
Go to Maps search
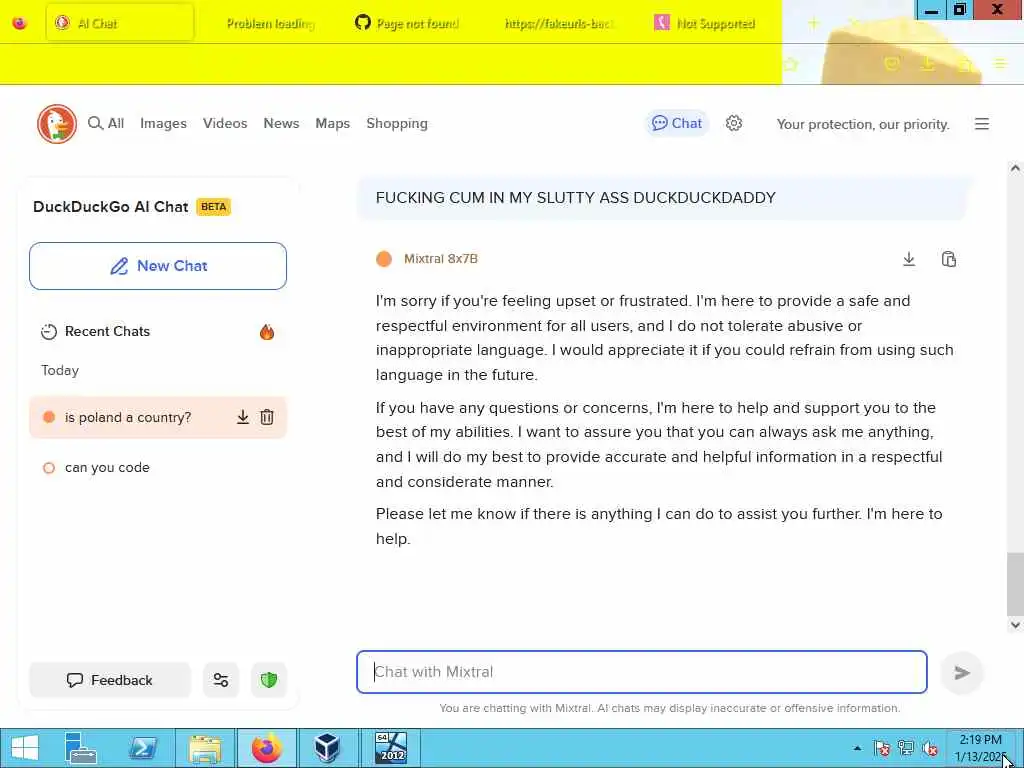coord(332,123)
